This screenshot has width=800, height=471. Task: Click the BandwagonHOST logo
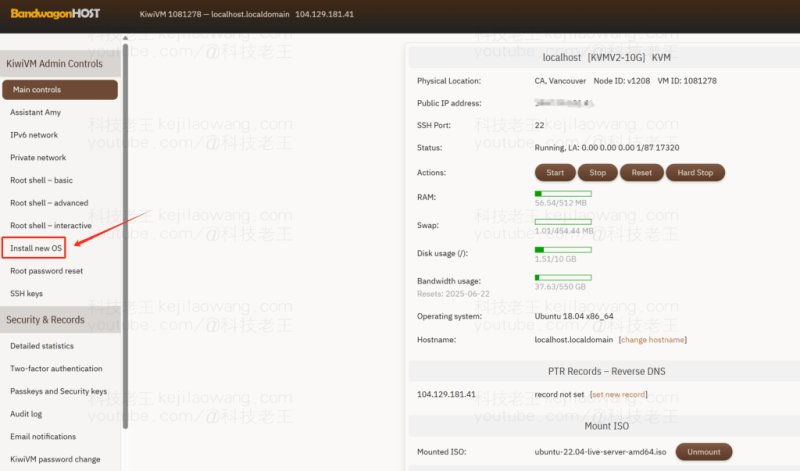[55, 14]
